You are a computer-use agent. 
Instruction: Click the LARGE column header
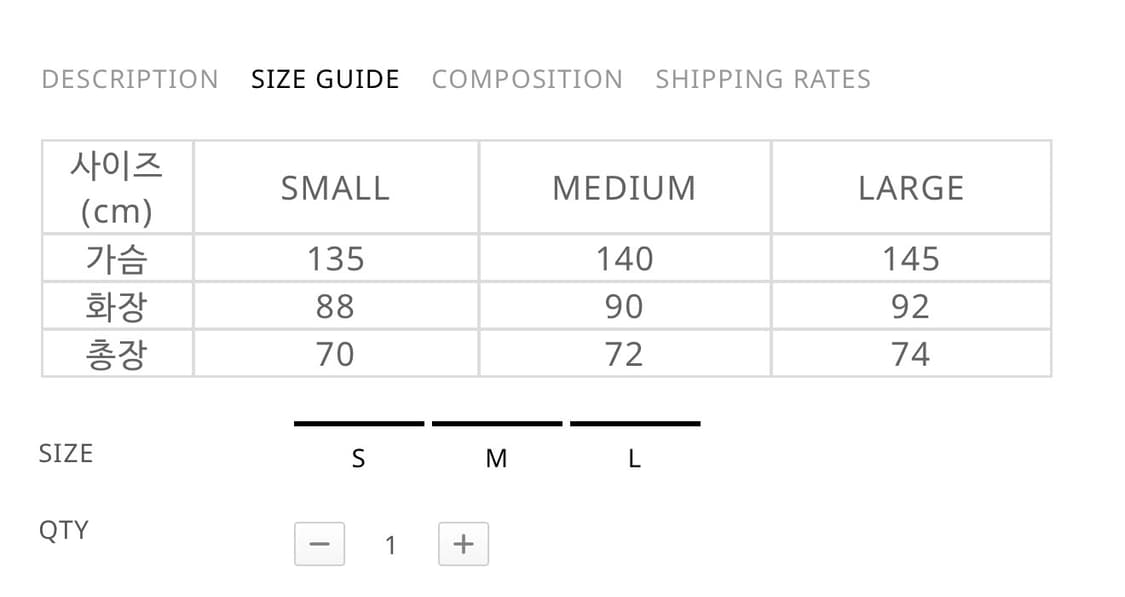(911, 188)
